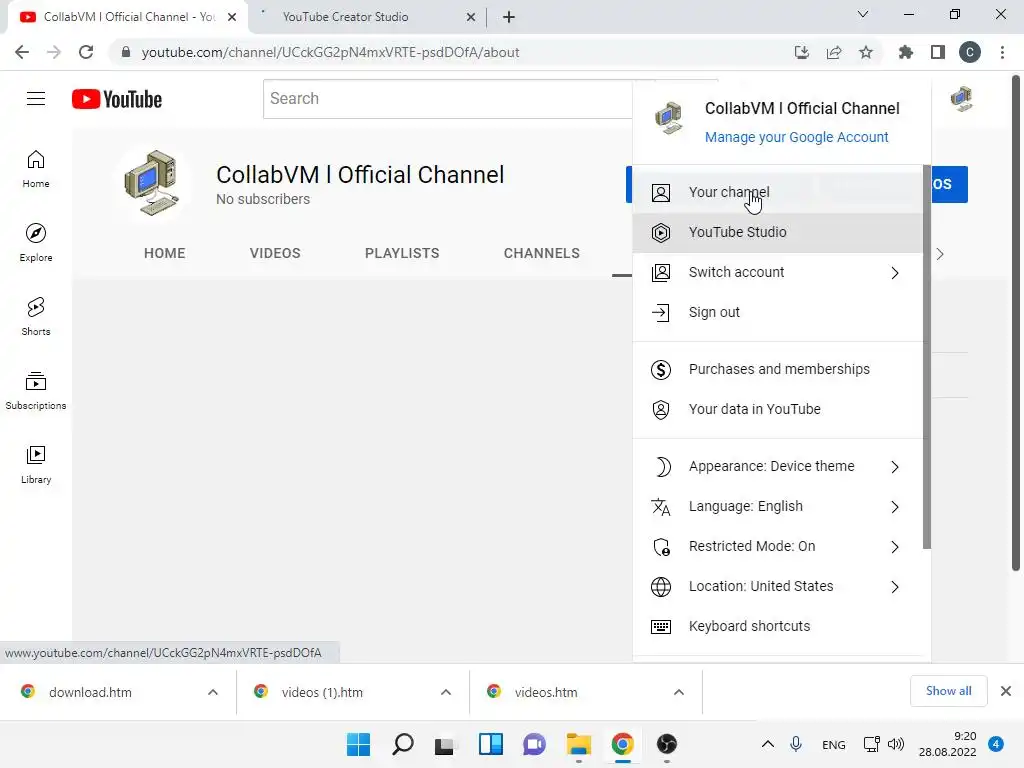The width and height of the screenshot is (1024, 768).
Task: Click the page vertical scrollbar
Action: pyautogui.click(x=1016, y=323)
